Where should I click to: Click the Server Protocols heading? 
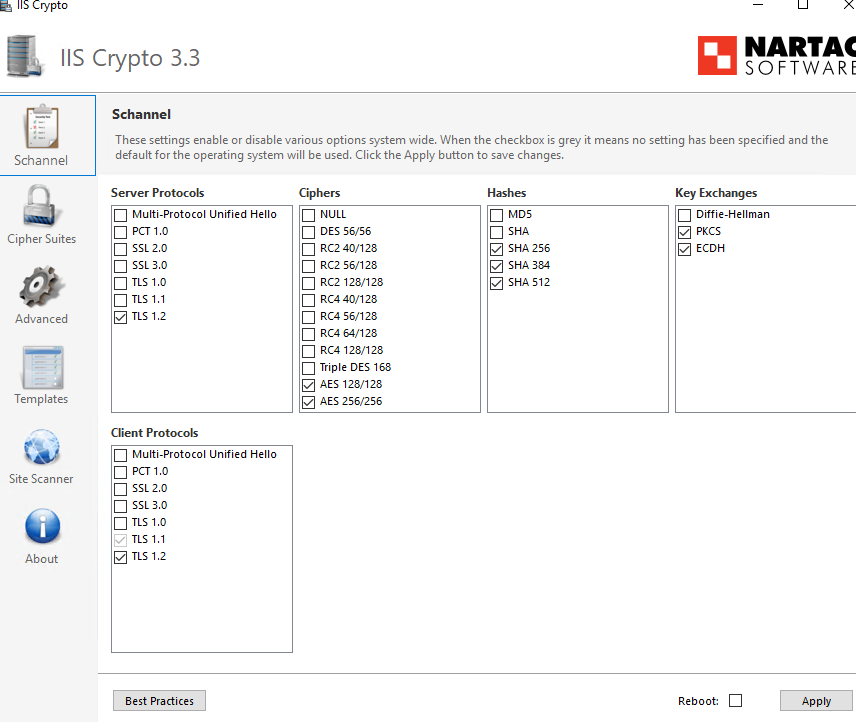pyautogui.click(x=157, y=193)
